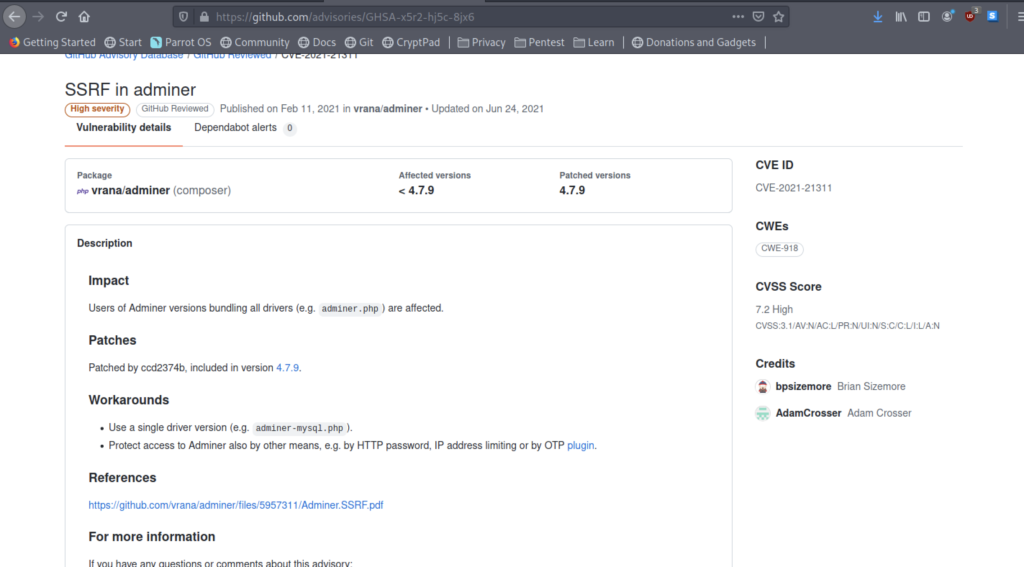1024x567 pixels.
Task: Click the affected versions value < 4.7.9
Action: [x=416, y=191]
